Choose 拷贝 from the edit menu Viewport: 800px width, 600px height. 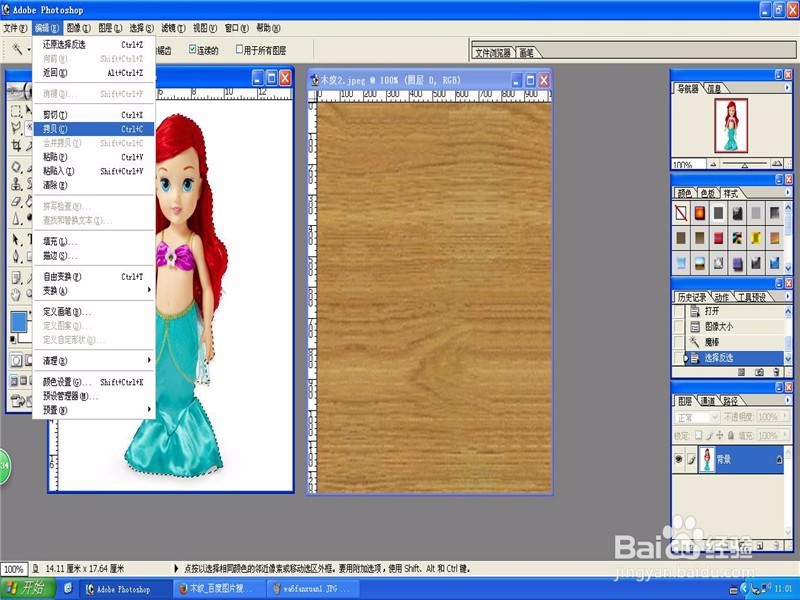[x=94, y=129]
